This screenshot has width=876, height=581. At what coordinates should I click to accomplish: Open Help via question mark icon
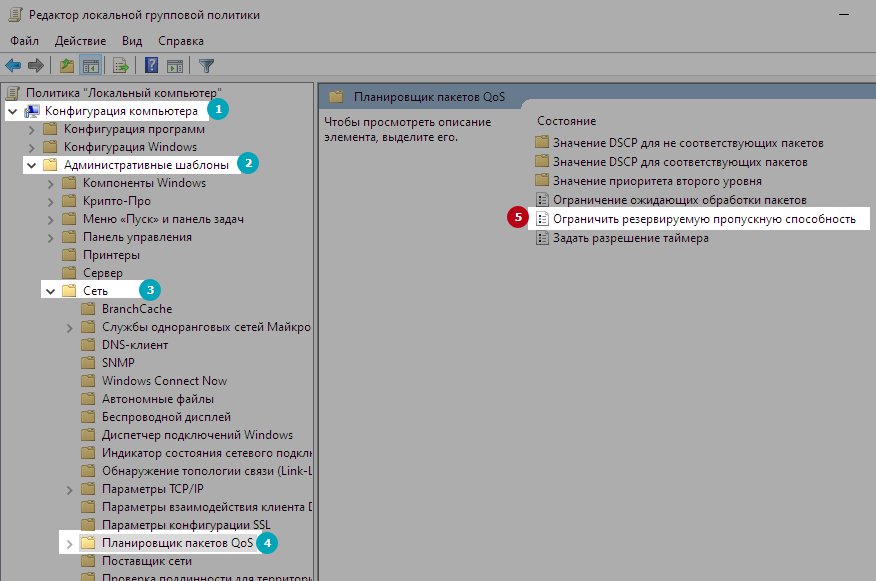click(x=151, y=66)
